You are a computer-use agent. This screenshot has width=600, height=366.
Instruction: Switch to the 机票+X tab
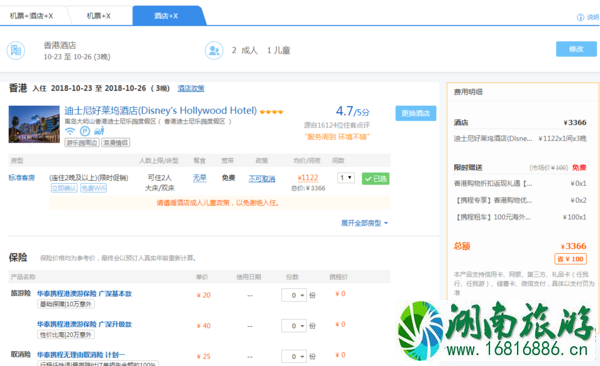pyautogui.click(x=99, y=16)
